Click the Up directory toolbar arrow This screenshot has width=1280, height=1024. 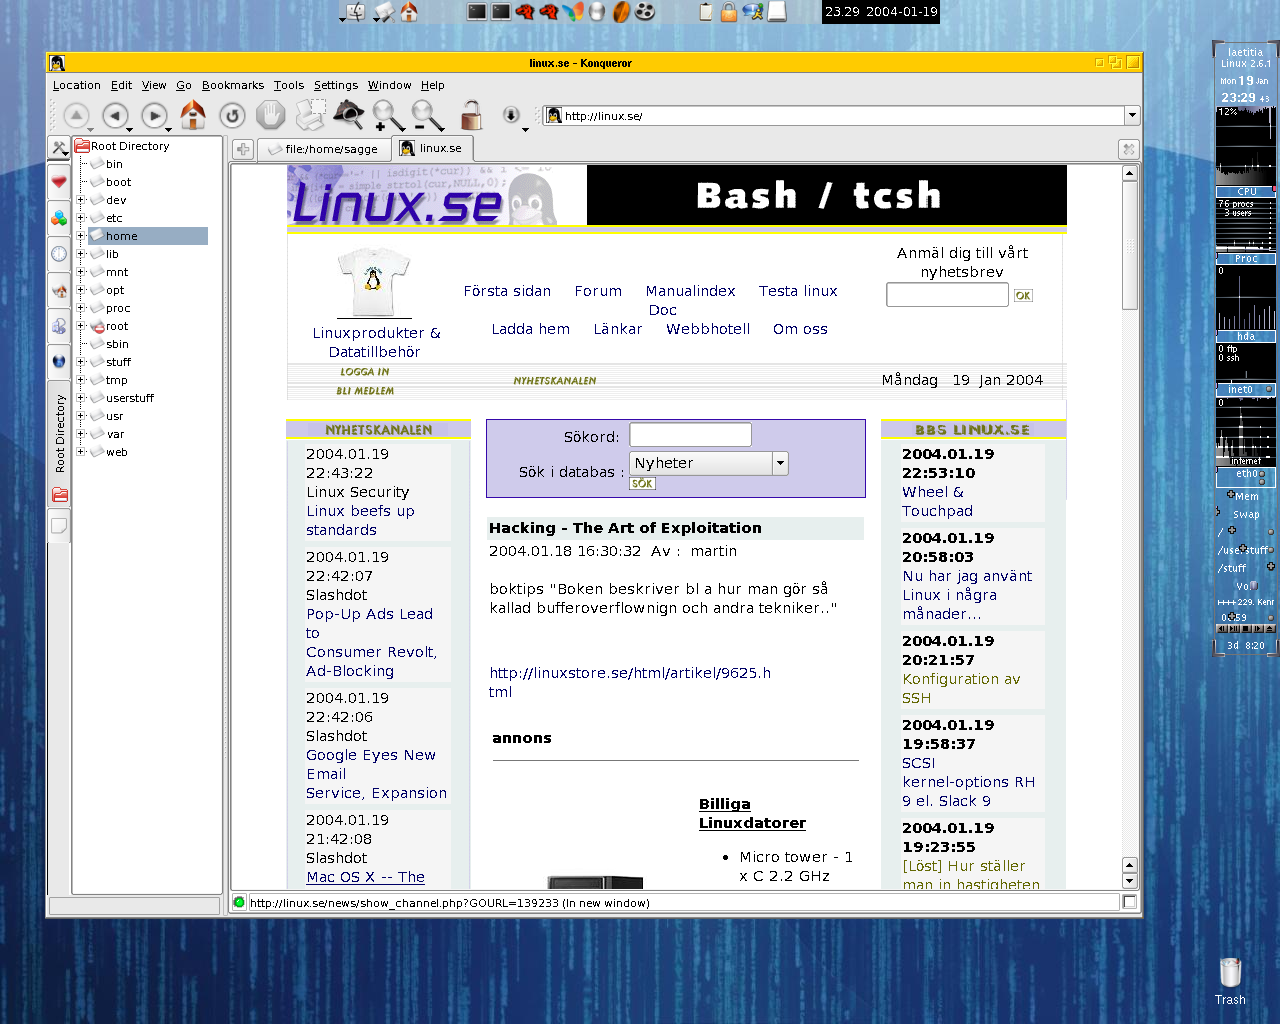click(77, 116)
